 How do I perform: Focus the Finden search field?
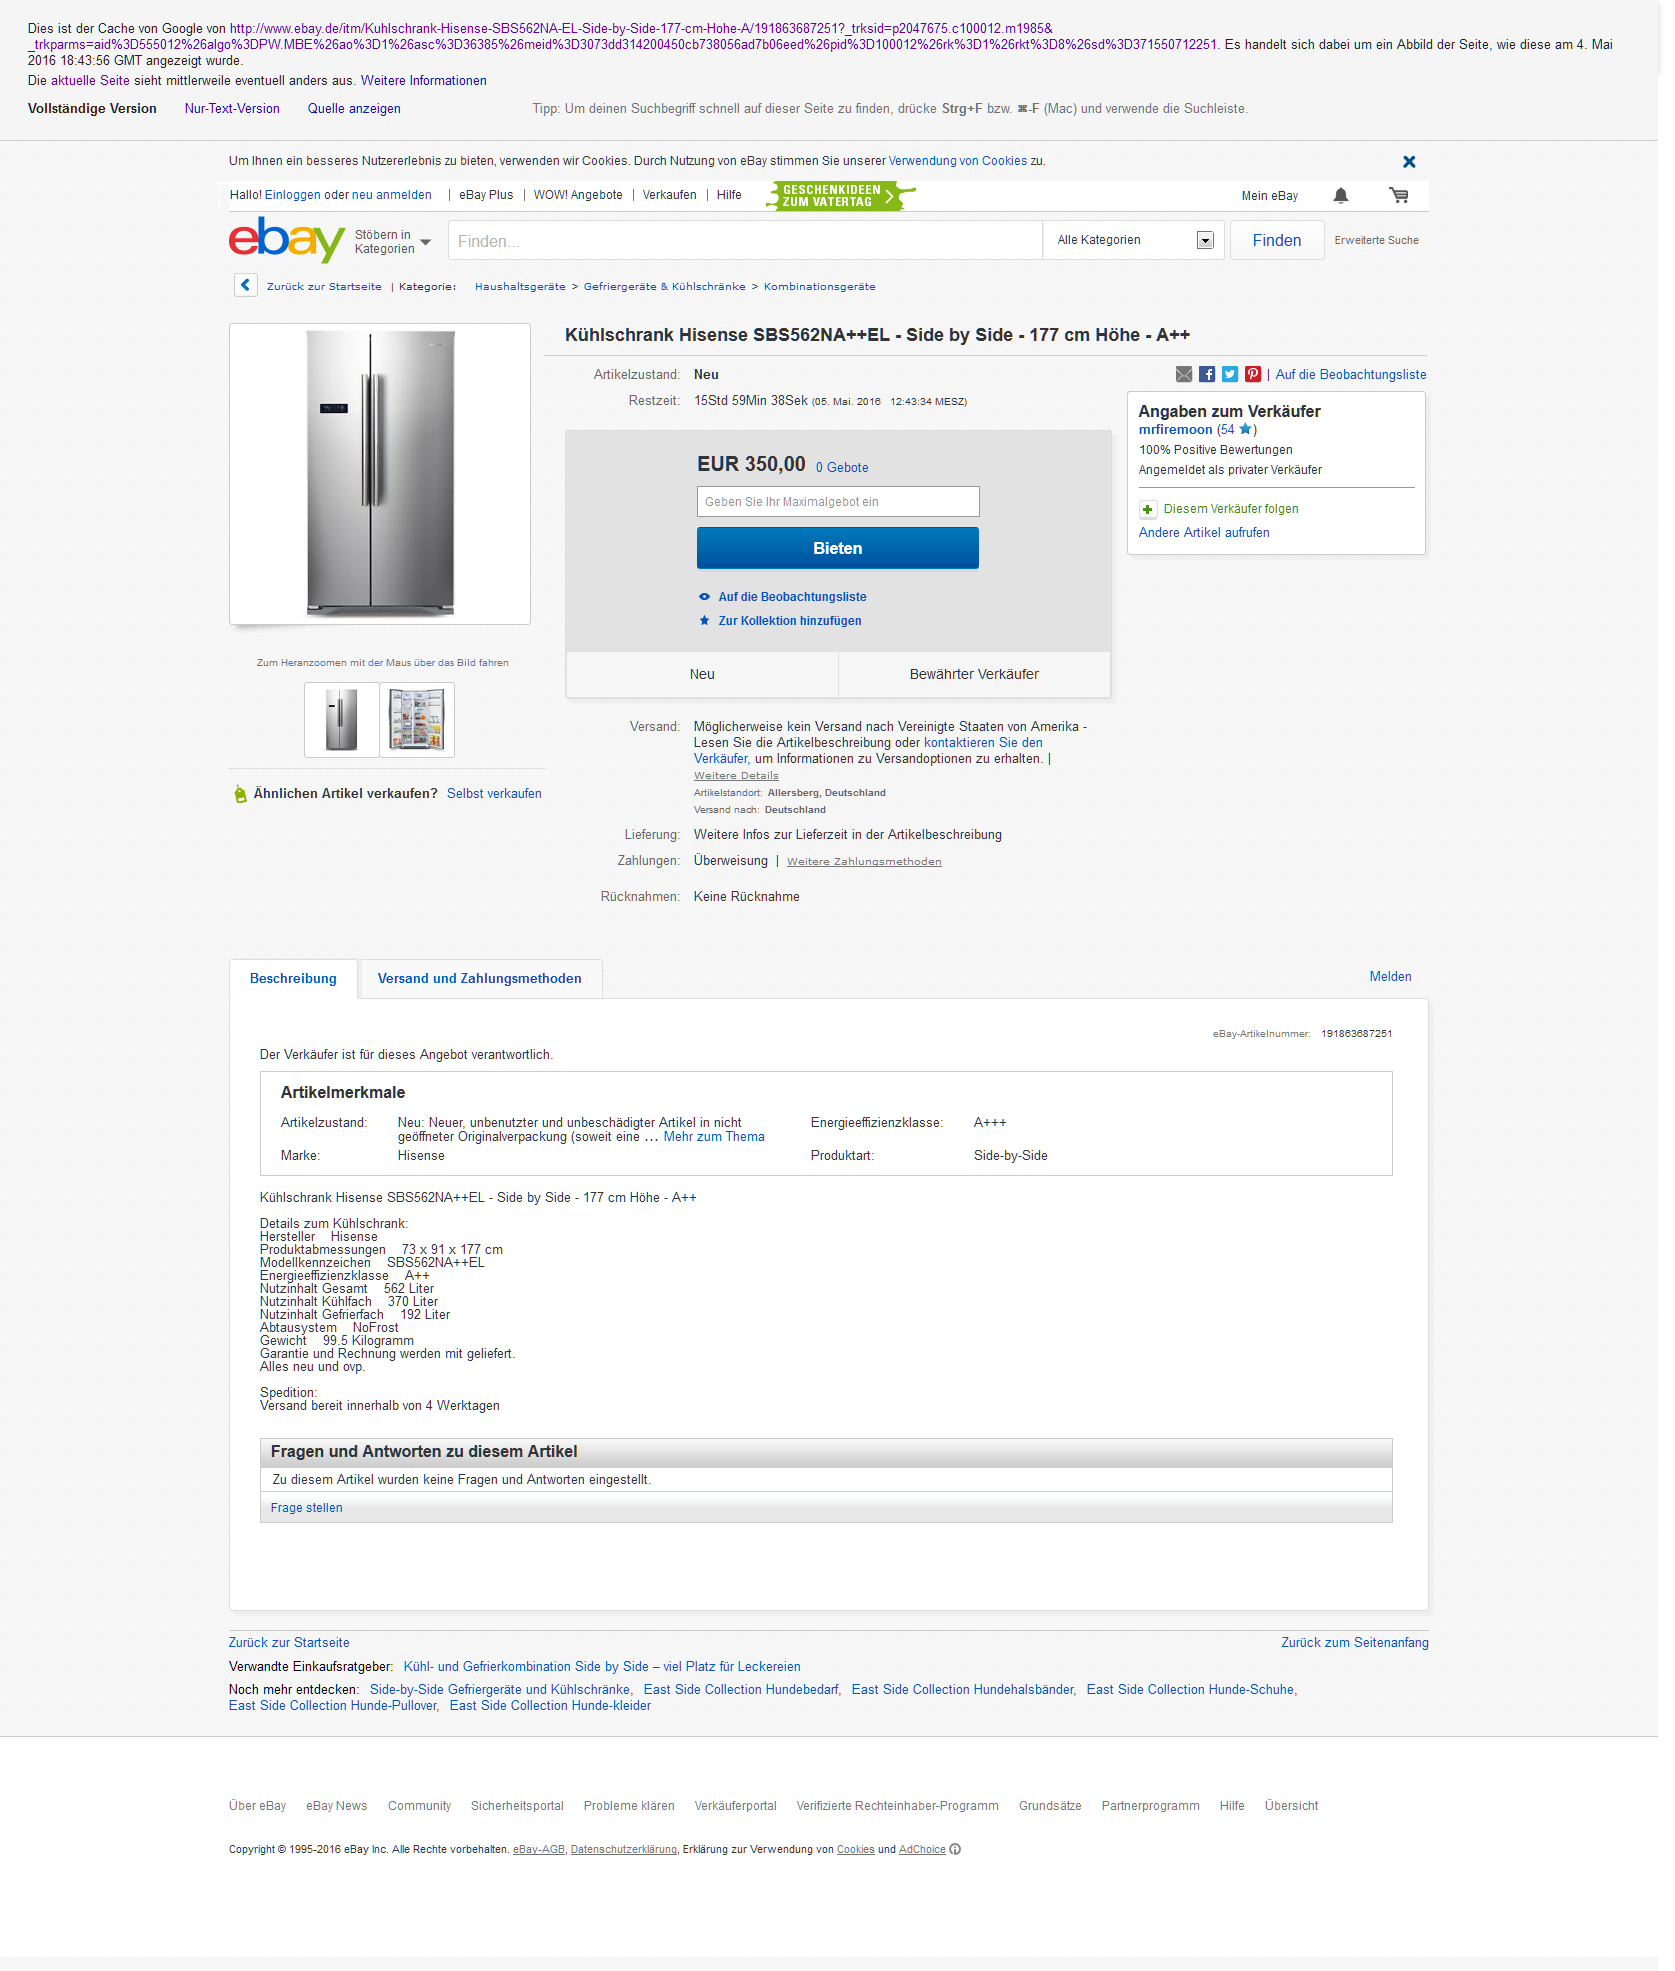(745, 241)
